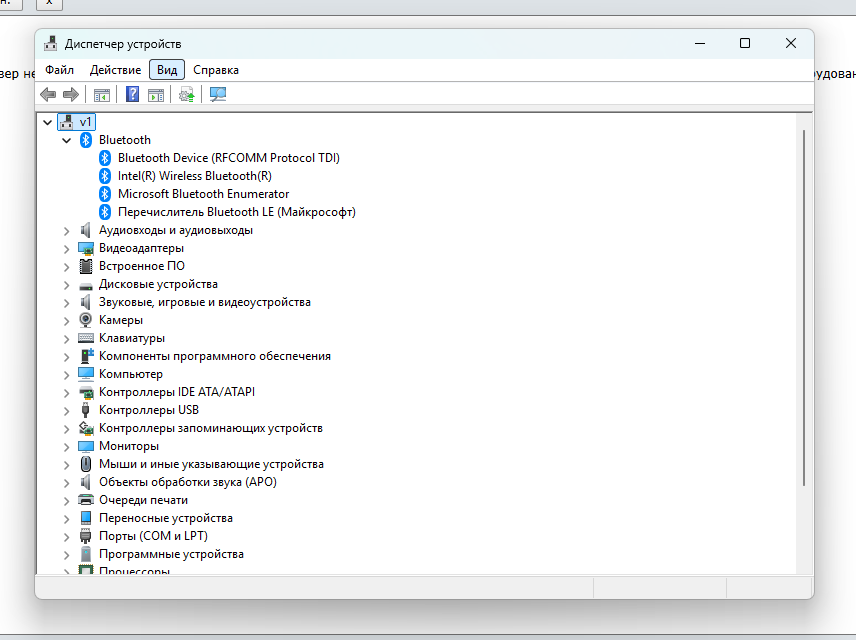The image size is (856, 640).
Task: Open the Файл menu
Action: tap(59, 70)
